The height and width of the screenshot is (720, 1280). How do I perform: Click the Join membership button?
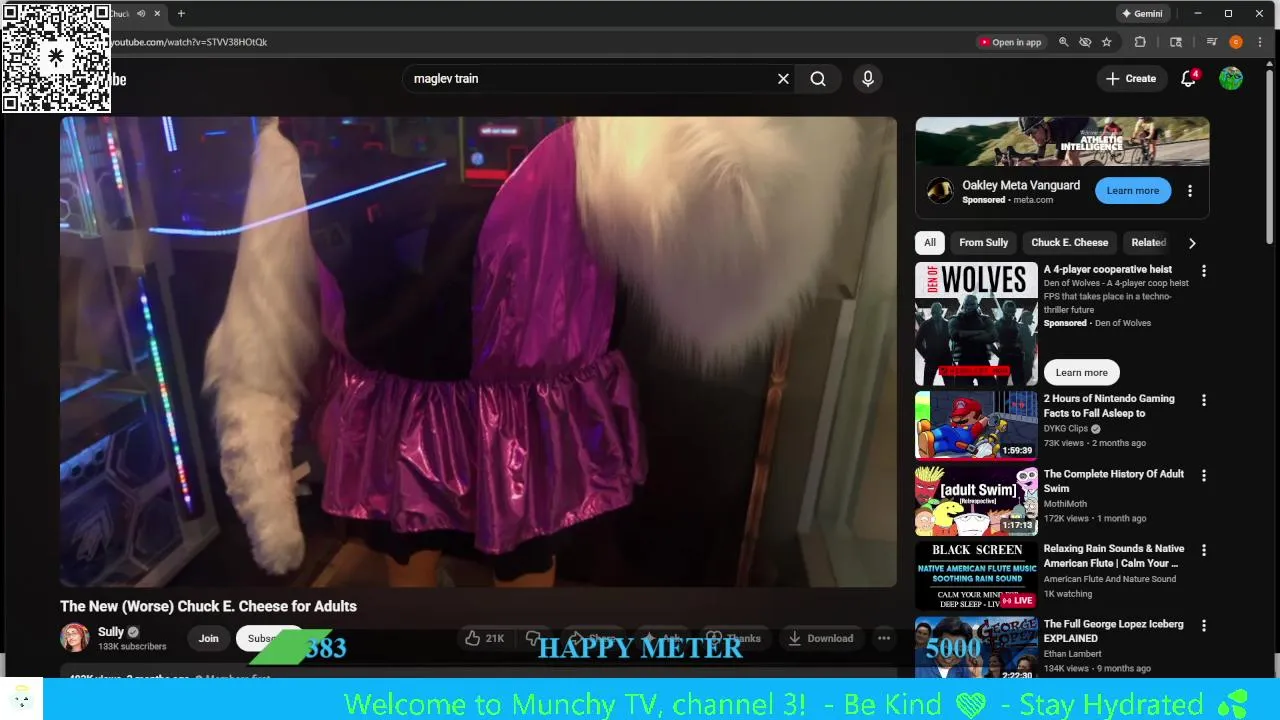point(208,638)
